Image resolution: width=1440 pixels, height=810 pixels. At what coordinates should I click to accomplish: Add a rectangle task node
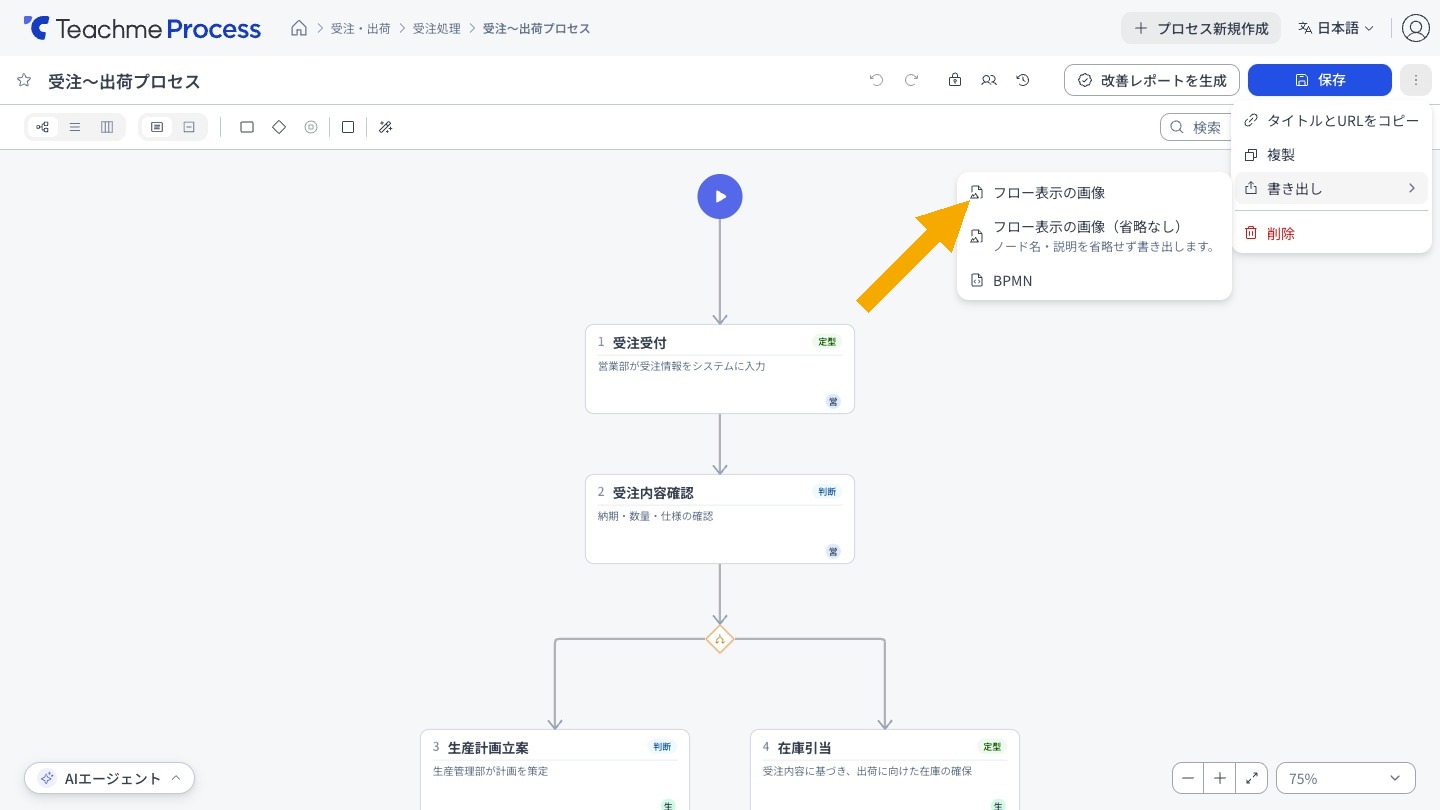247,127
